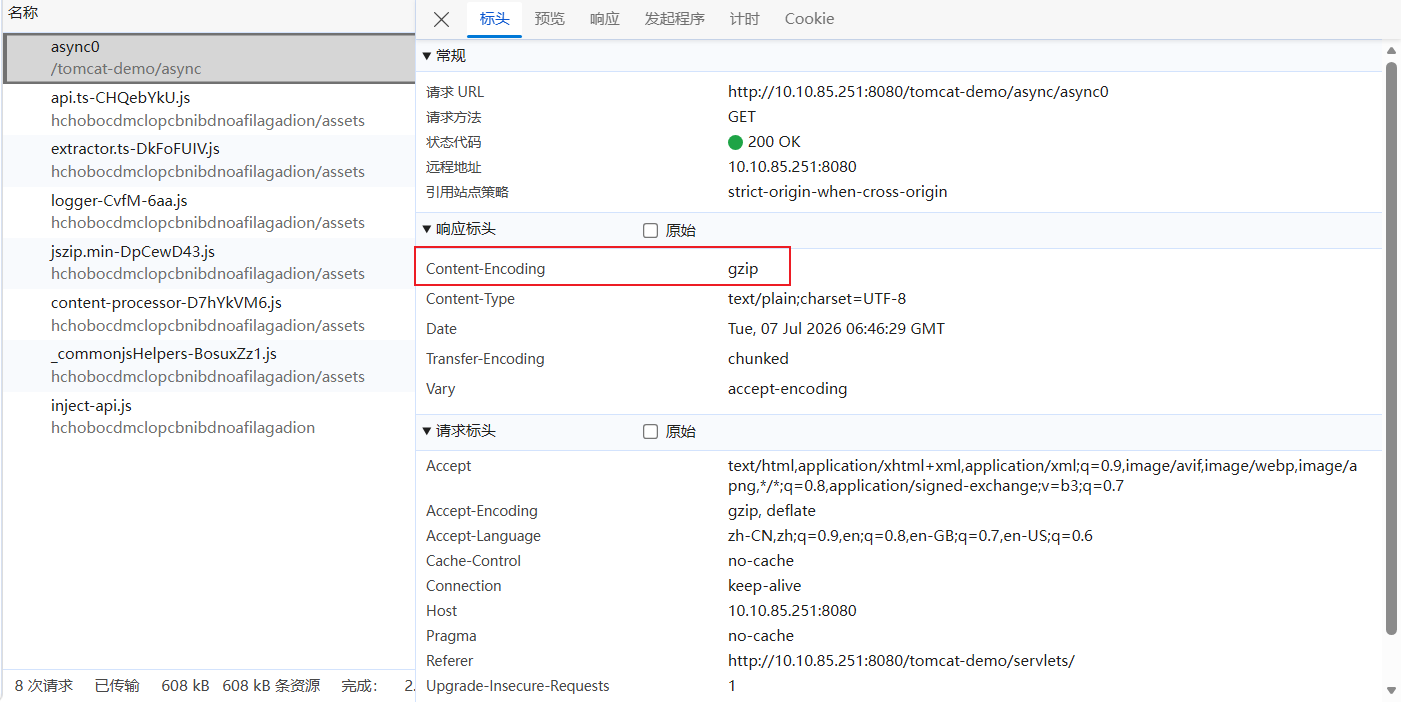Click the scrollbar up arrow
Screen dimensions: 1406x705
click(x=1391, y=50)
